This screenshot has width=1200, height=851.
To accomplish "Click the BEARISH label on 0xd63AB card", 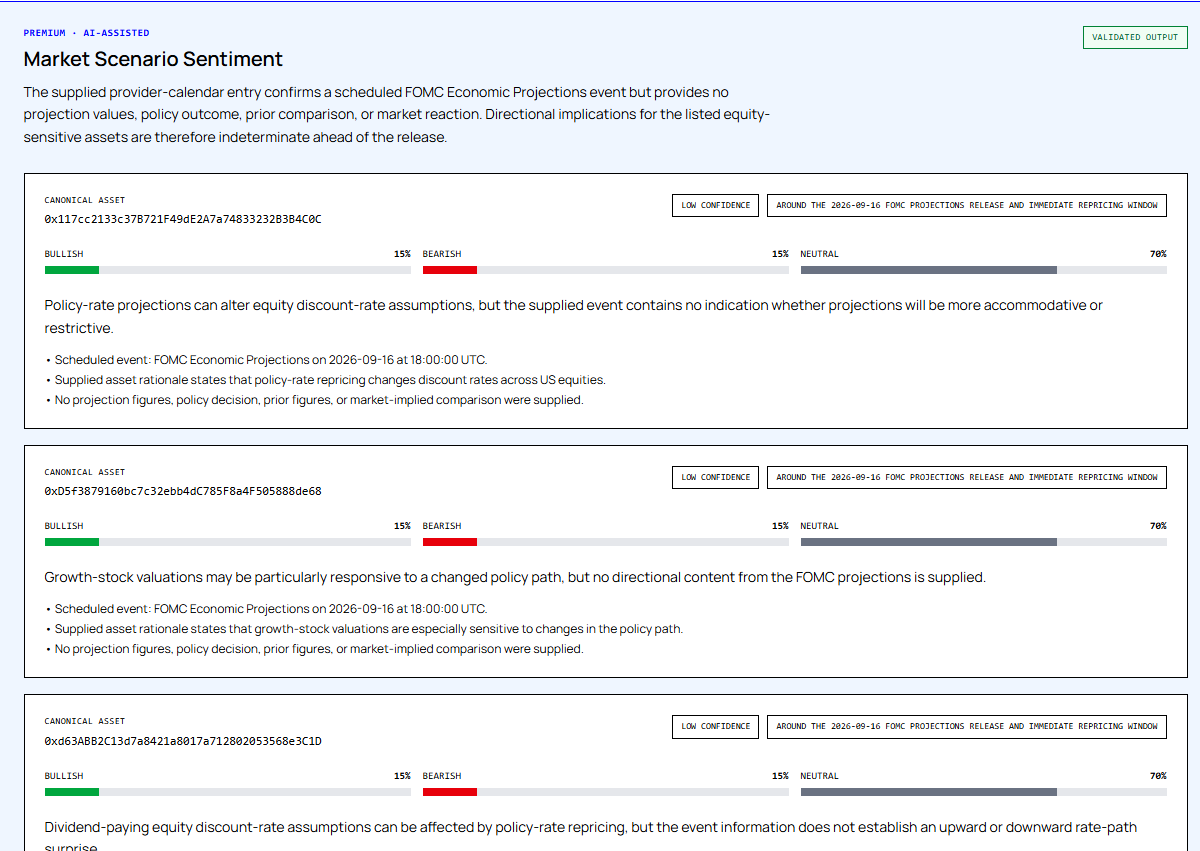I will 442,776.
